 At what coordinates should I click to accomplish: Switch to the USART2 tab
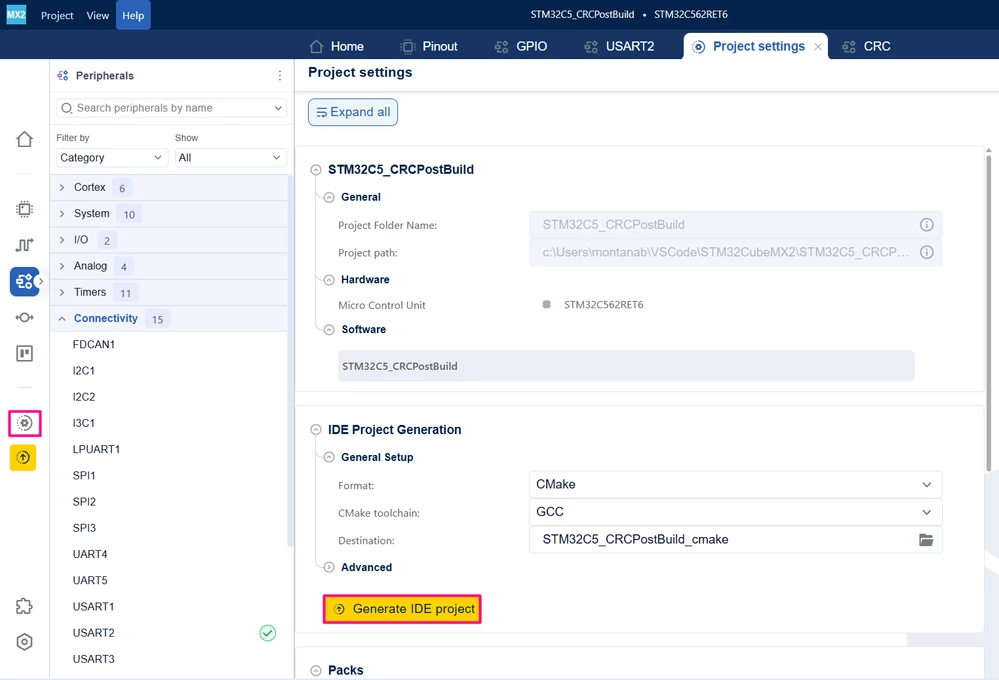619,47
